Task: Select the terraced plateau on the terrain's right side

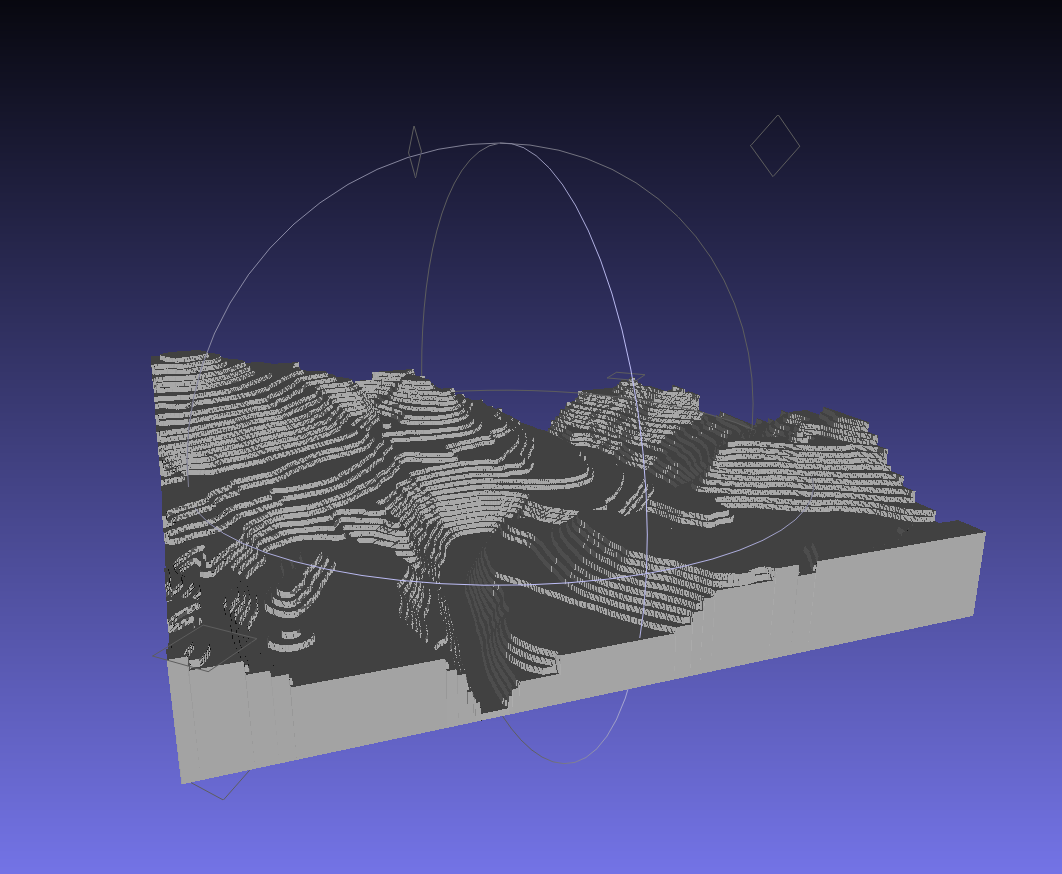Action: coord(800,470)
